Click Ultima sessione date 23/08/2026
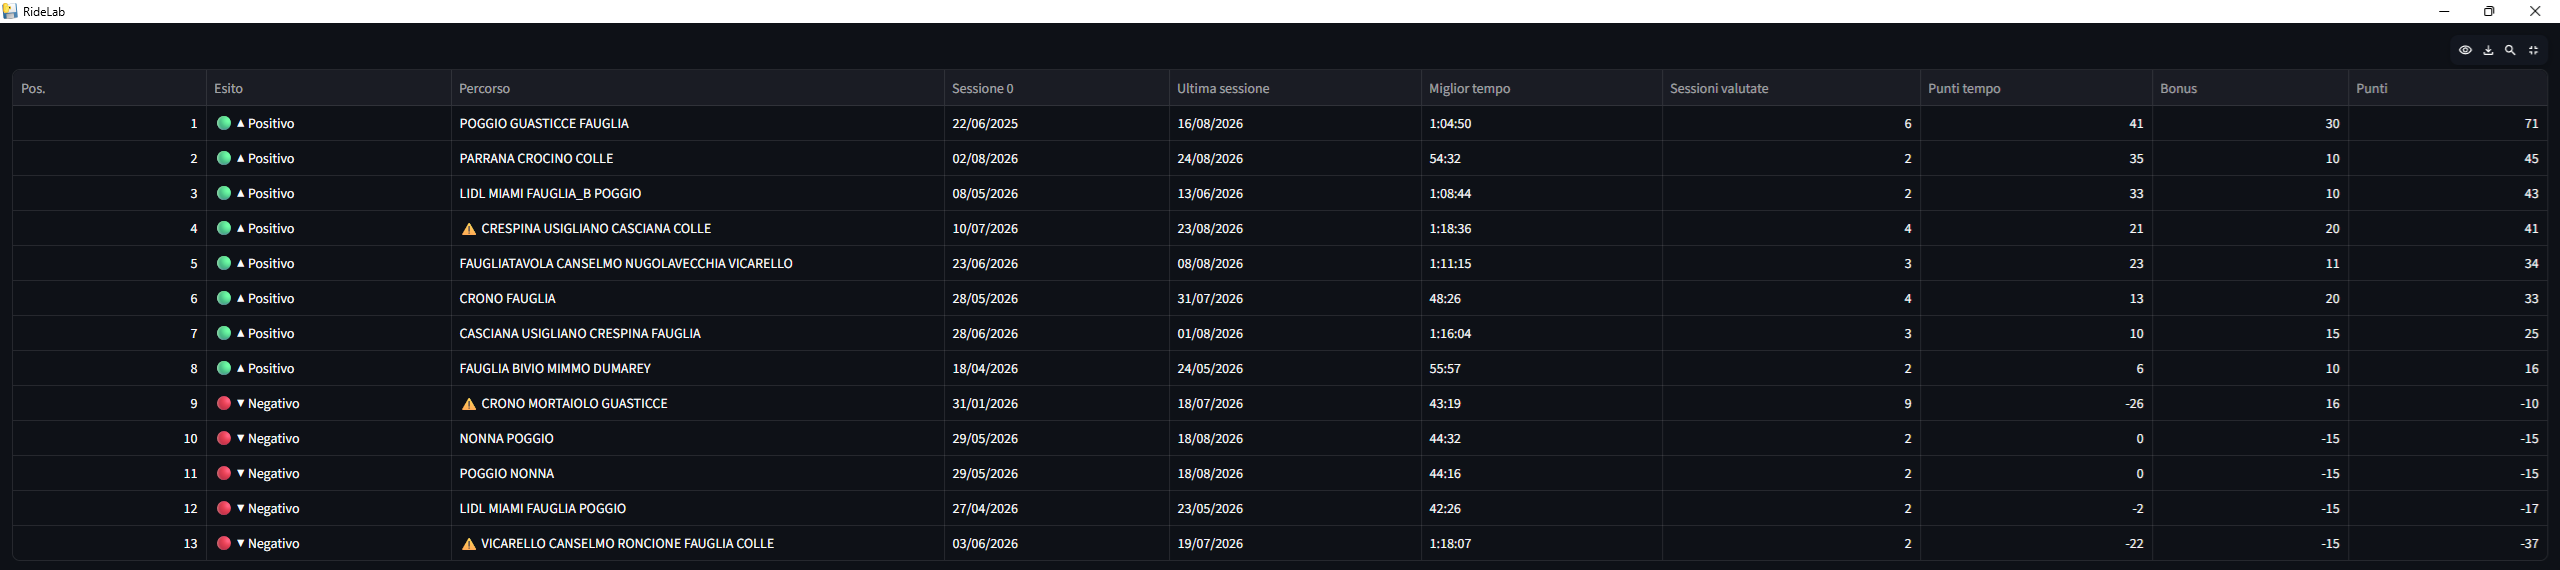This screenshot has height=570, width=2560. pos(1210,228)
